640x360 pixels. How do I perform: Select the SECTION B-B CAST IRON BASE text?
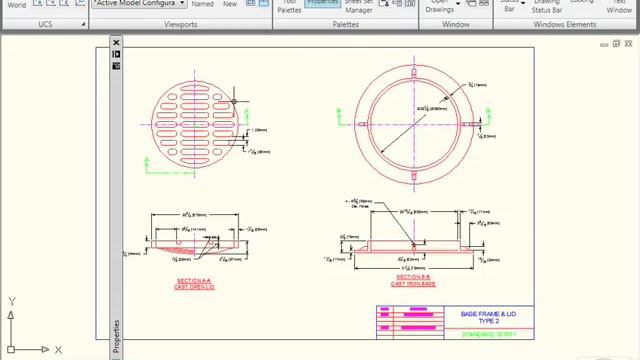coord(413,280)
